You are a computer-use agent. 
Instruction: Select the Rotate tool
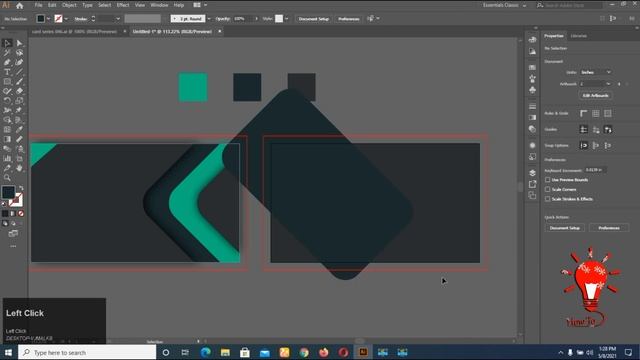[x=7, y=100]
